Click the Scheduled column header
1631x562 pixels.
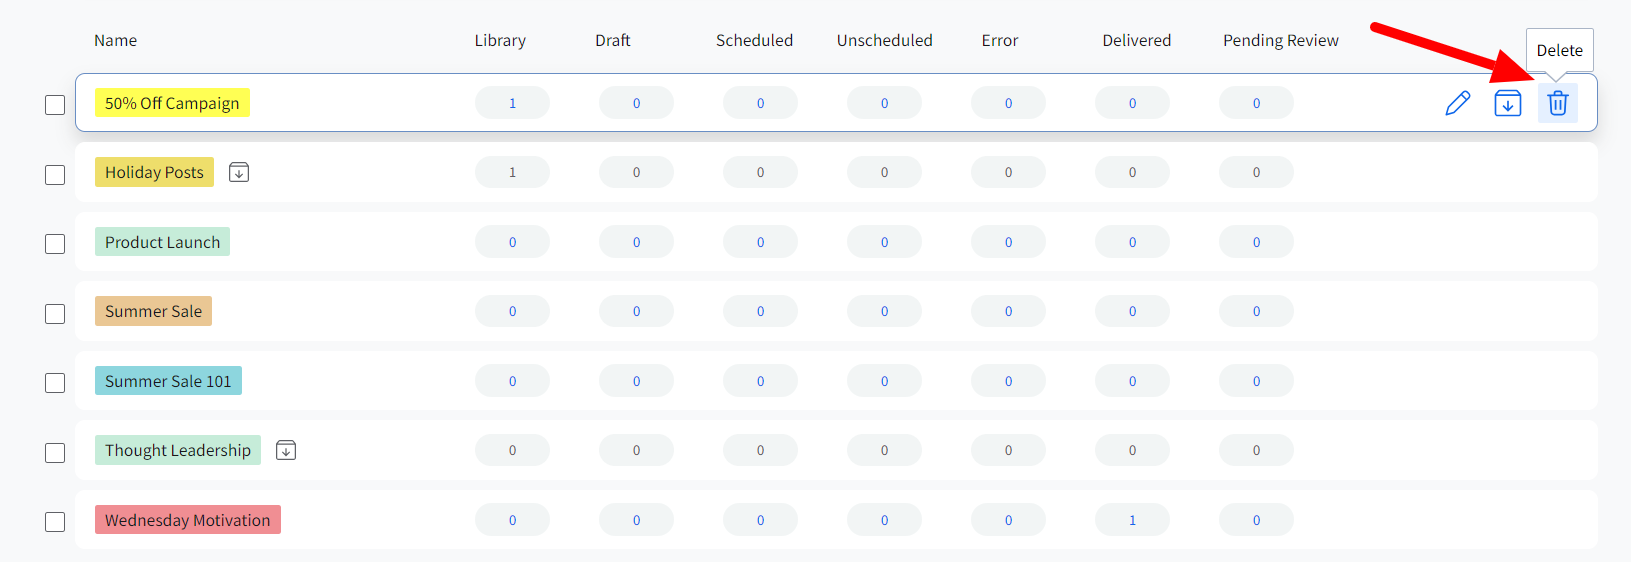point(754,41)
